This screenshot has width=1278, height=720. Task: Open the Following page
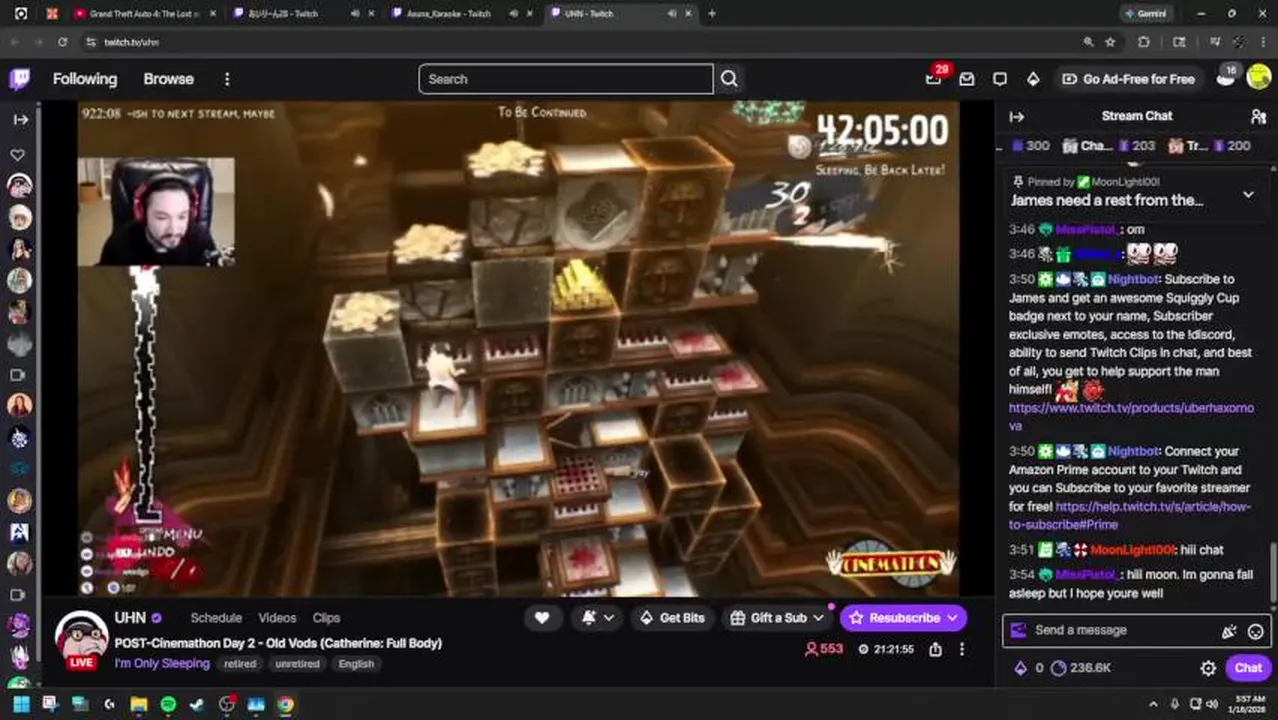pos(85,79)
